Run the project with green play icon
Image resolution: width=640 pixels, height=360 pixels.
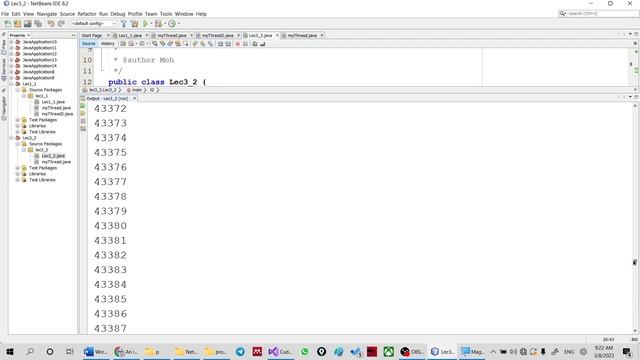coord(145,24)
